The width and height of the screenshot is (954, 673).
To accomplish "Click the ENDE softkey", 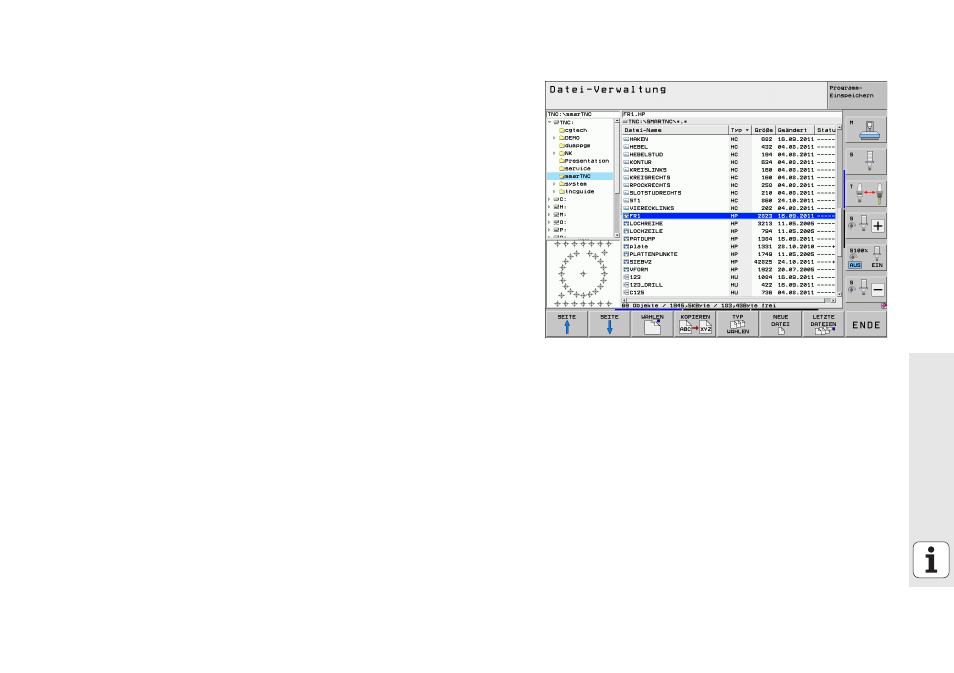I will click(866, 324).
